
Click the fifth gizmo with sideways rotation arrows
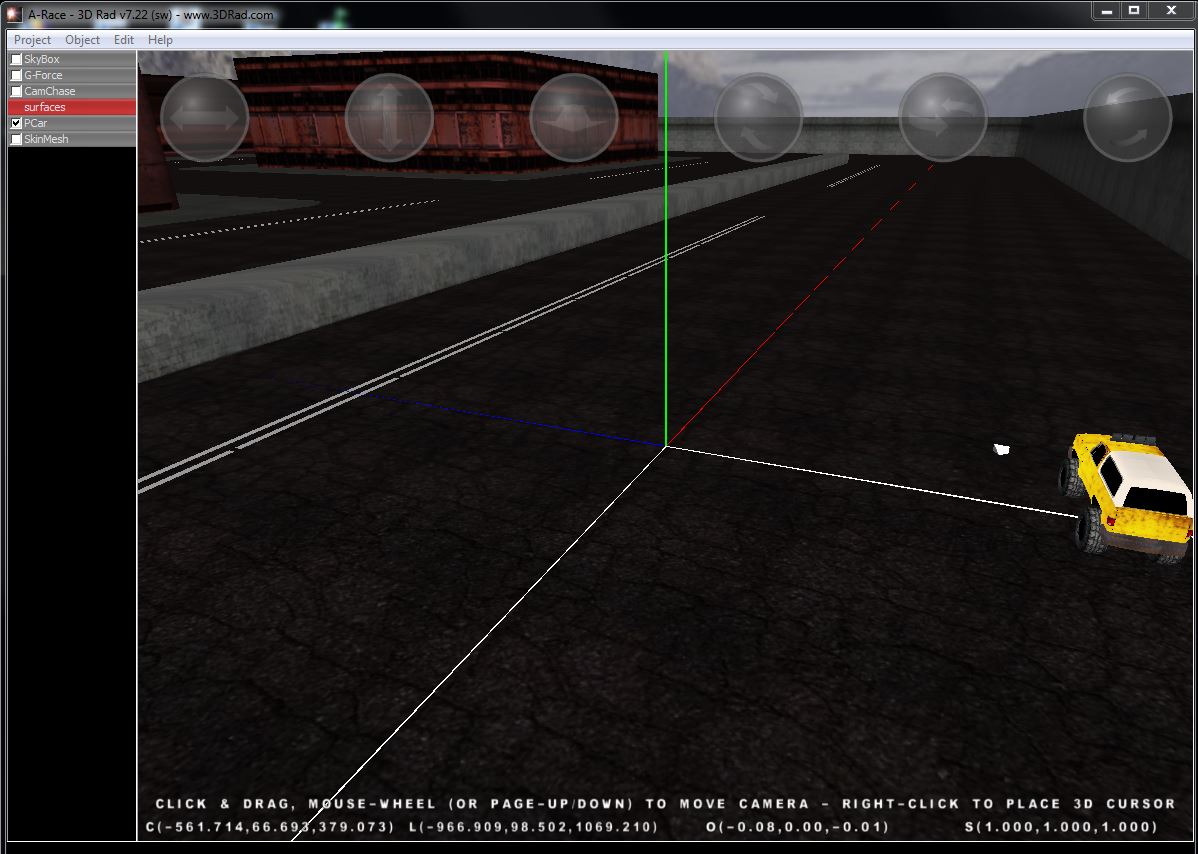pos(943,118)
